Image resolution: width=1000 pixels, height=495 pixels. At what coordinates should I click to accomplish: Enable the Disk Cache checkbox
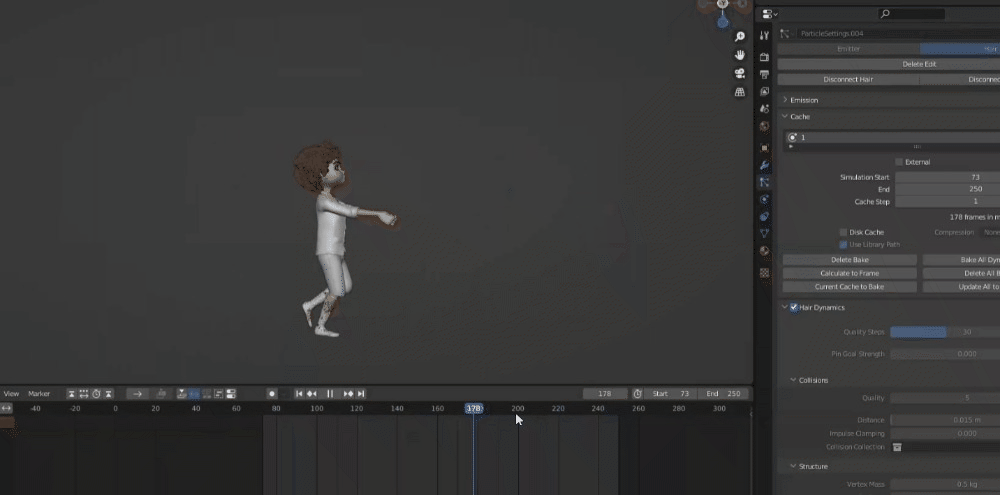(x=843, y=232)
